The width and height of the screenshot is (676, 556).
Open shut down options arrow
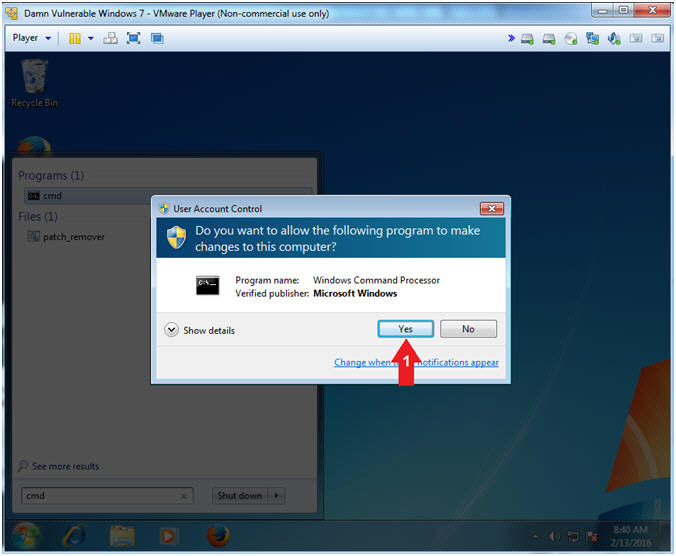point(276,496)
